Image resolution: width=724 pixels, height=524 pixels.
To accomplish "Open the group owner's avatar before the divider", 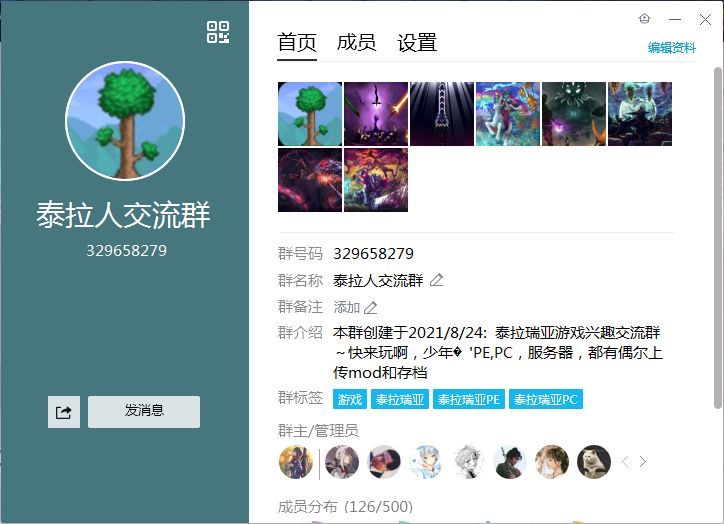I will [x=296, y=462].
